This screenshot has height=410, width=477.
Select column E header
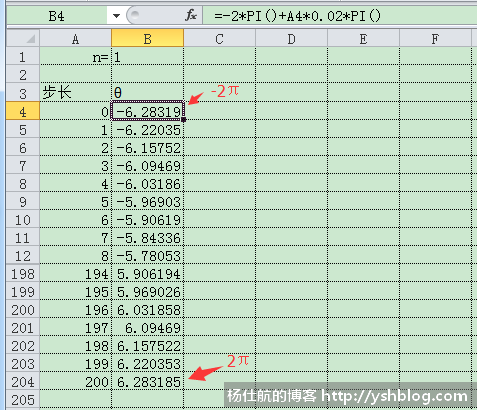click(364, 39)
